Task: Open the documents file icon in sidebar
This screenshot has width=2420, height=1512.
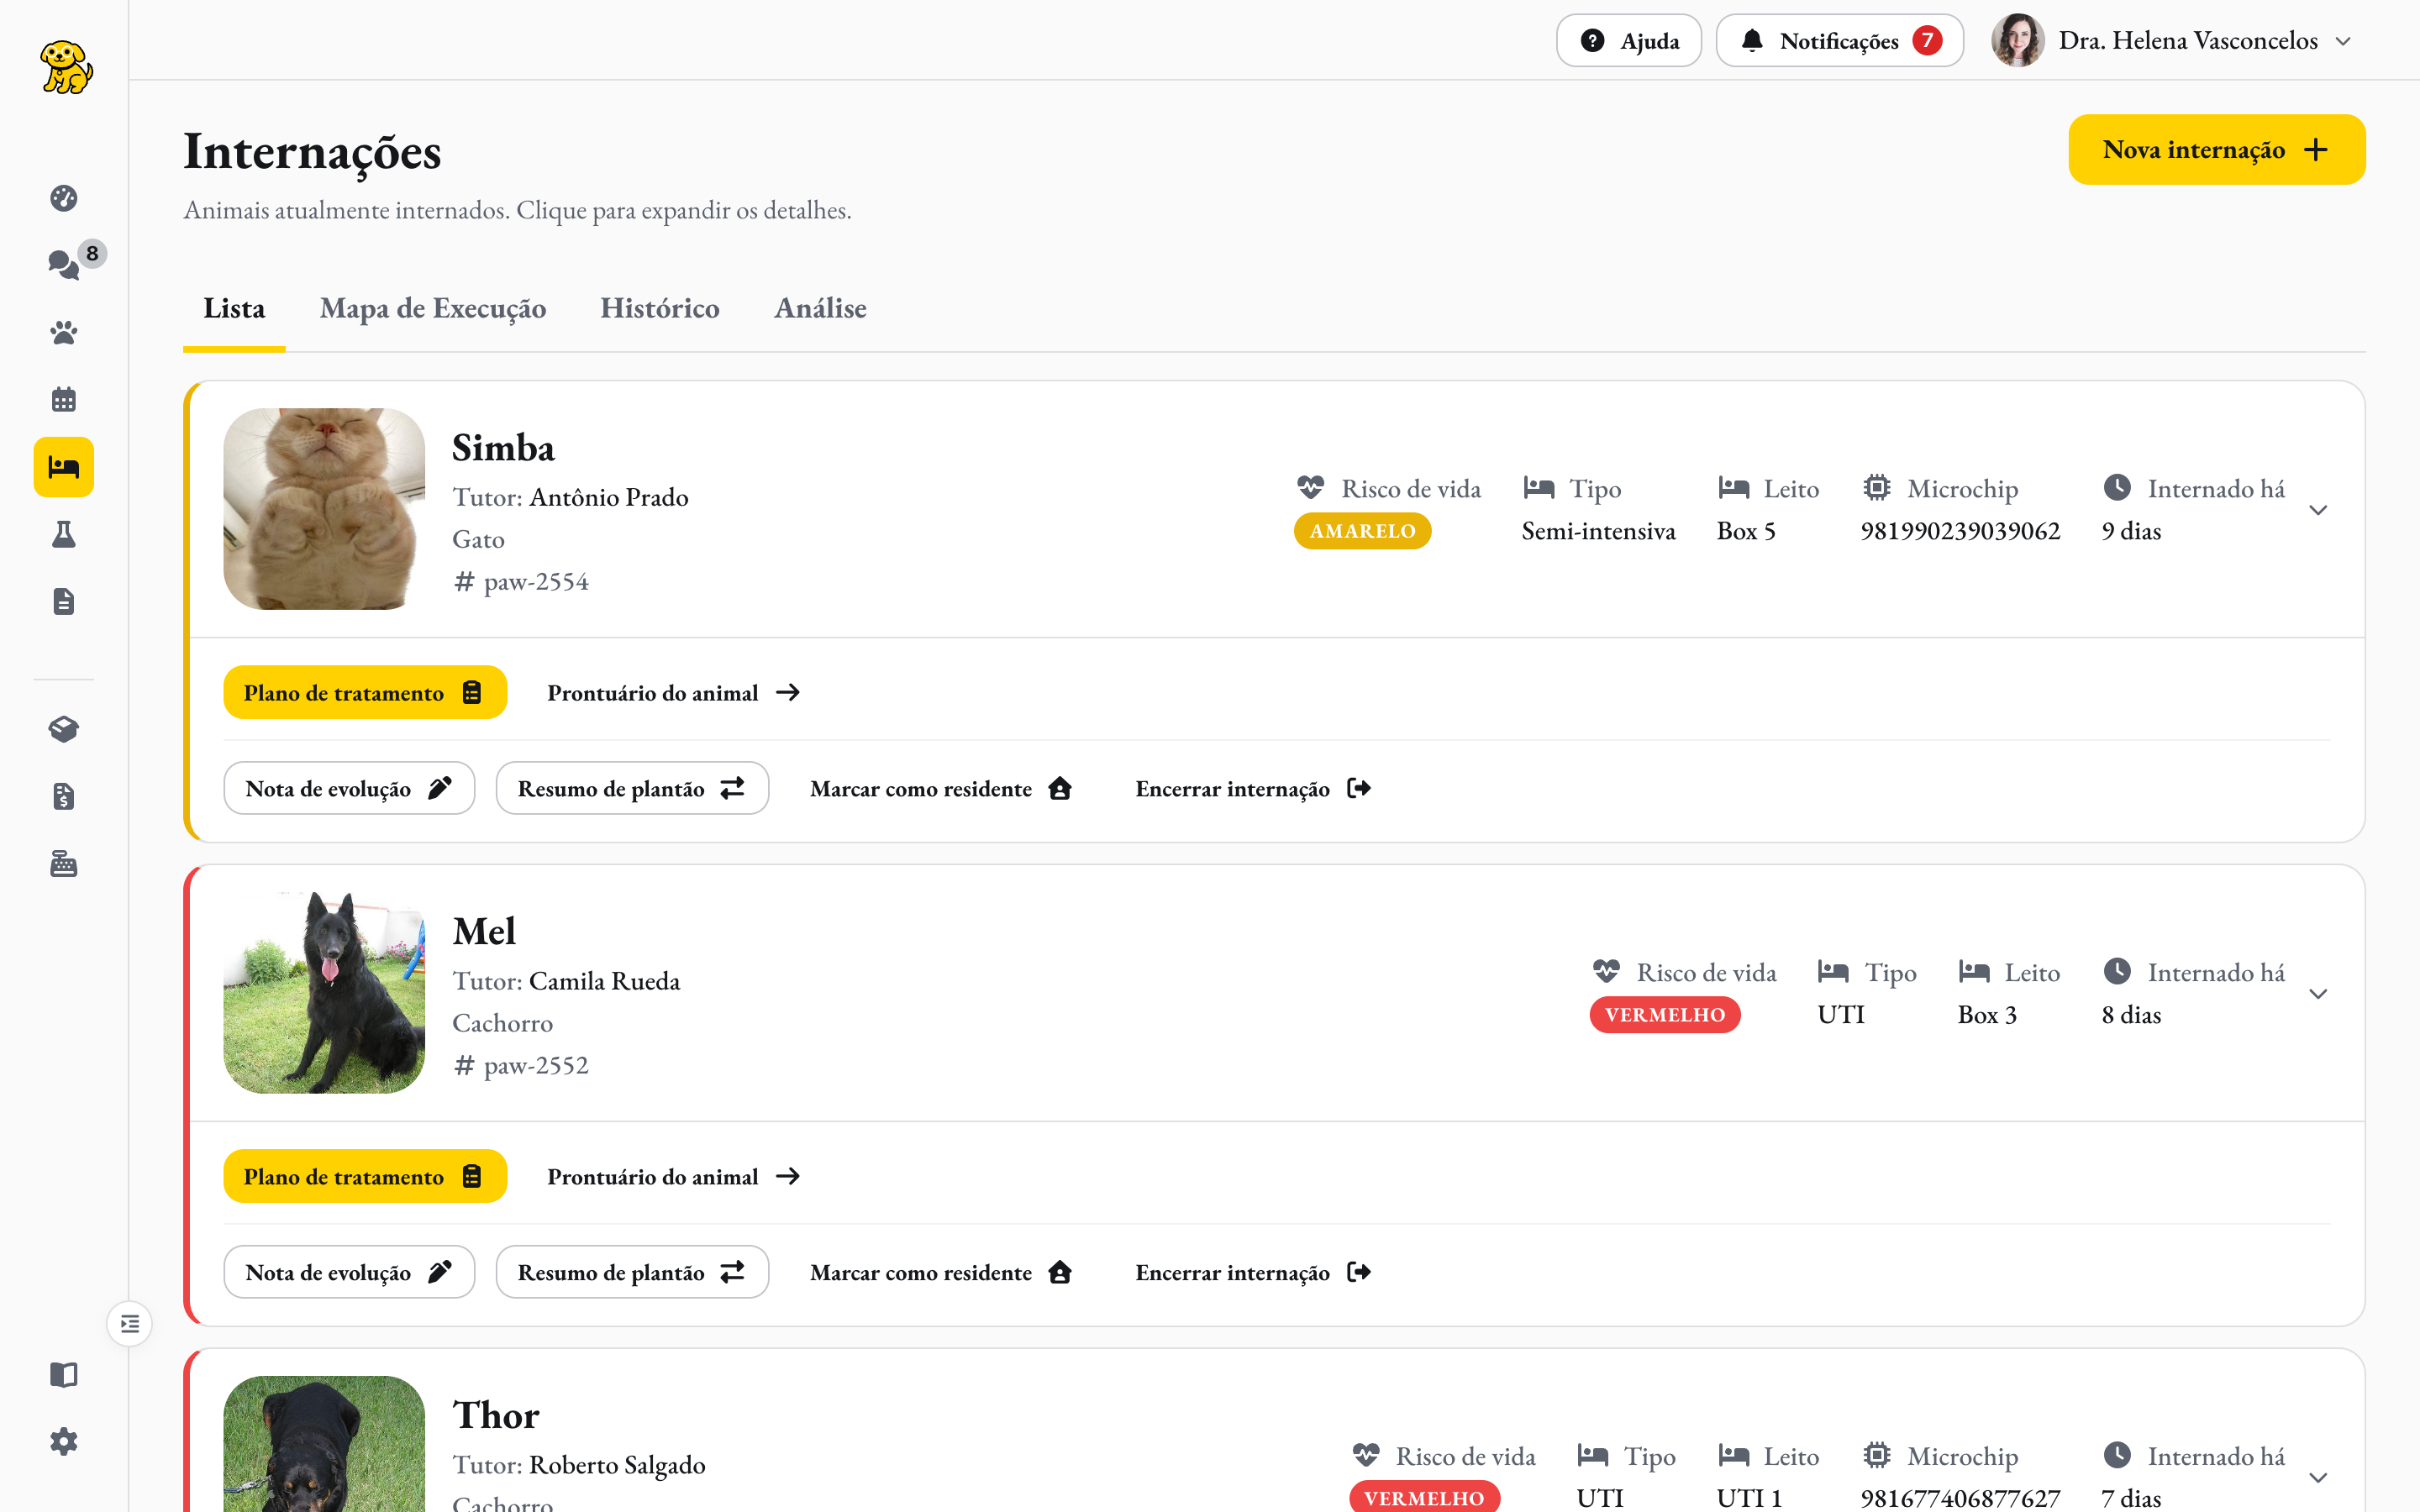Action: click(64, 601)
